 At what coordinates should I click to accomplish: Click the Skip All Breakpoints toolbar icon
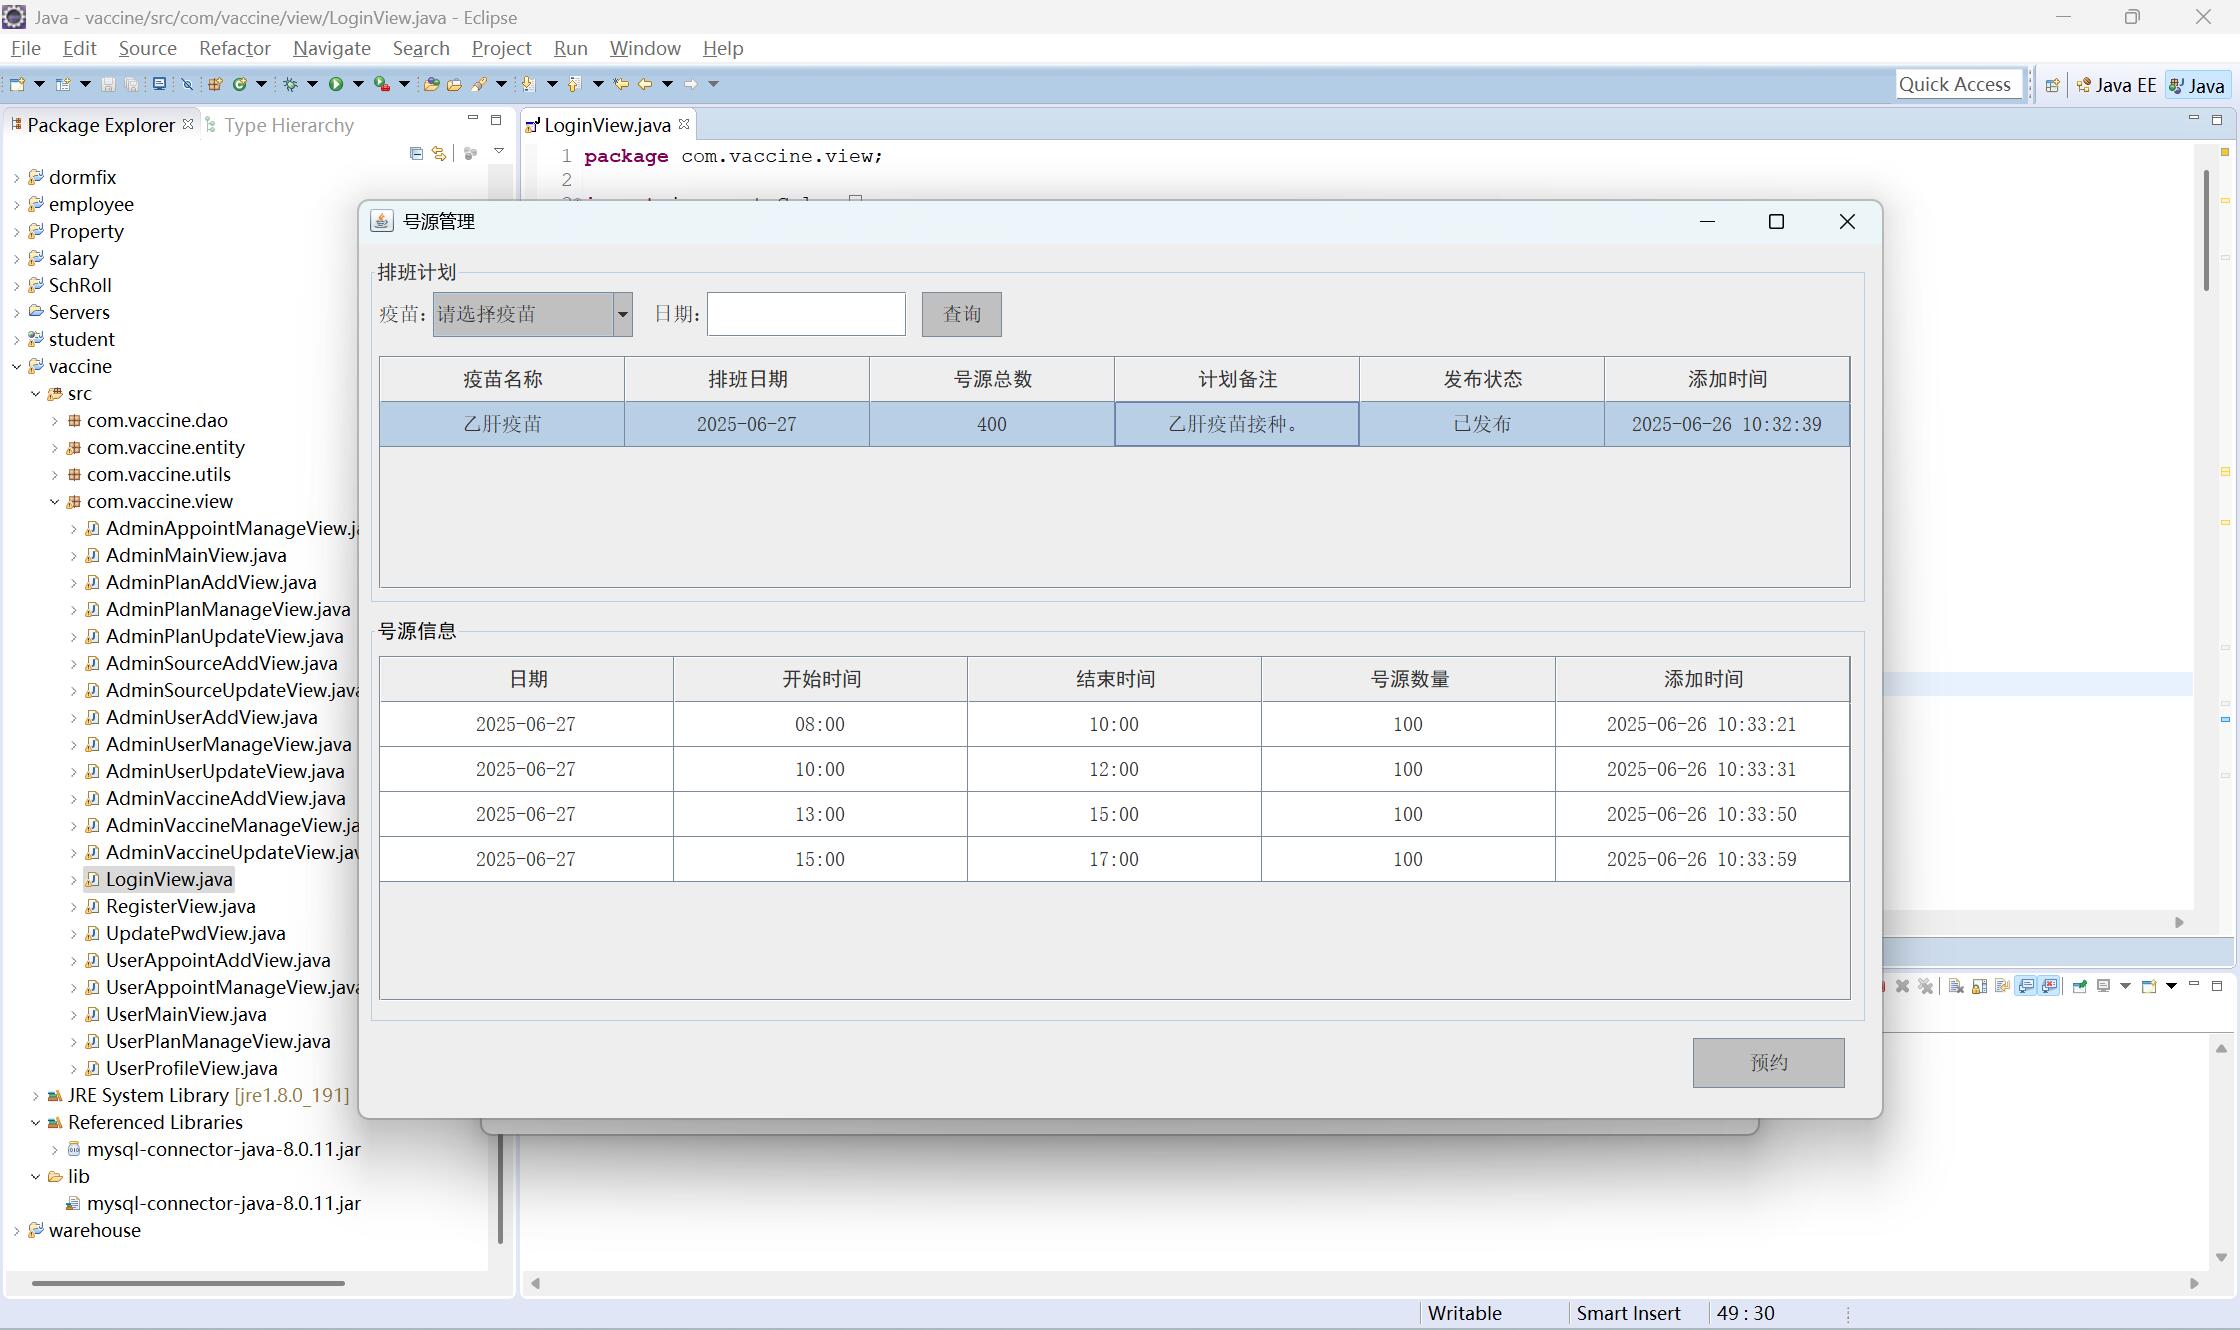[x=187, y=84]
